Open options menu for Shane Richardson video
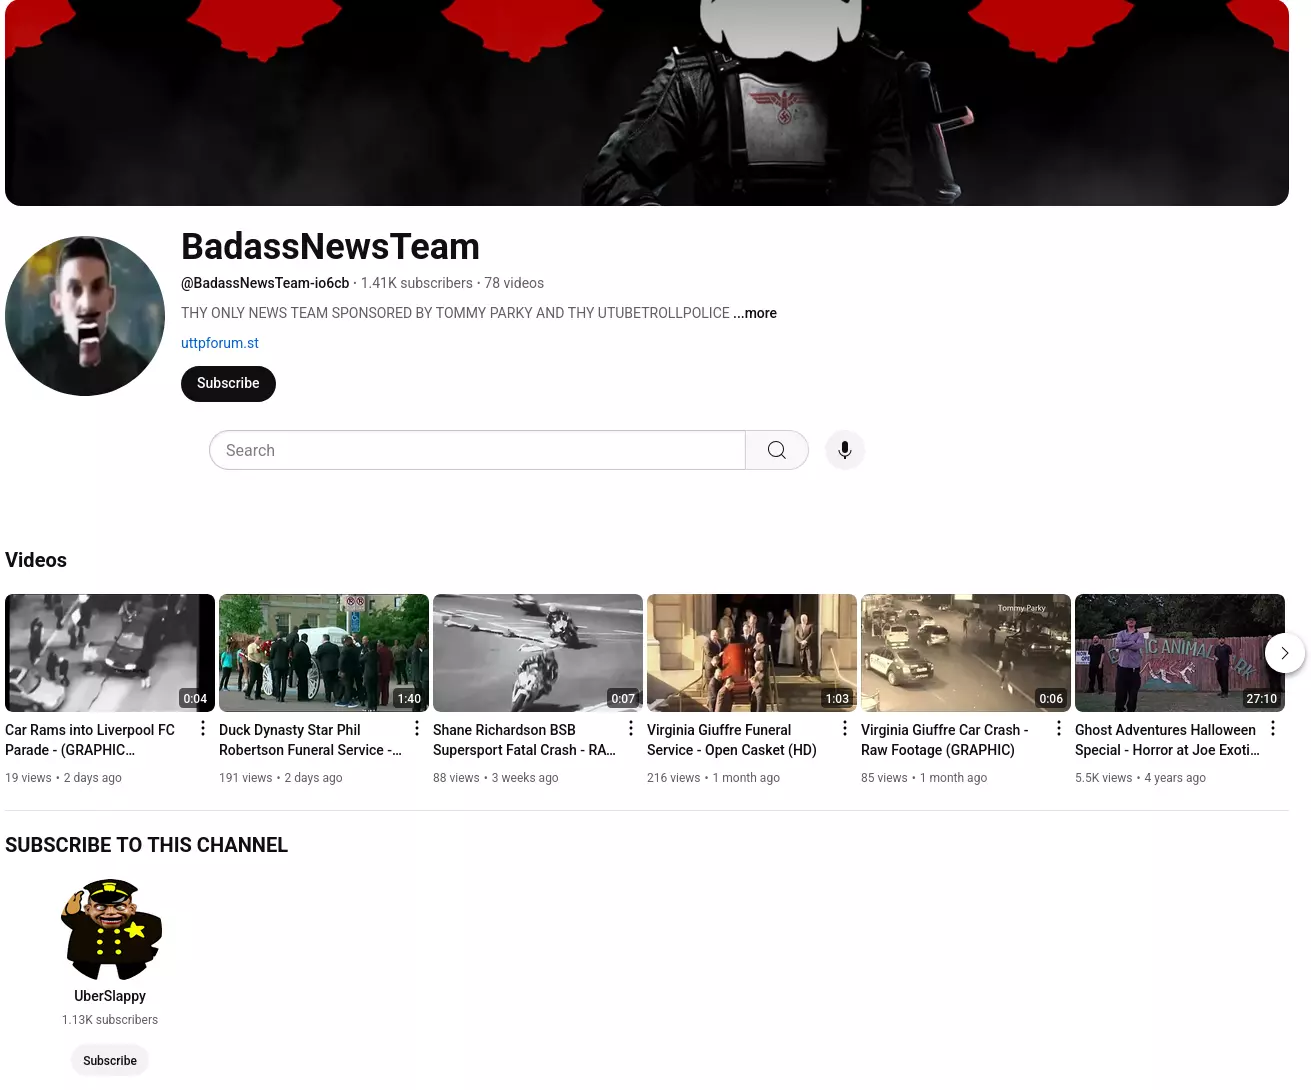1311x1090 pixels. (631, 728)
